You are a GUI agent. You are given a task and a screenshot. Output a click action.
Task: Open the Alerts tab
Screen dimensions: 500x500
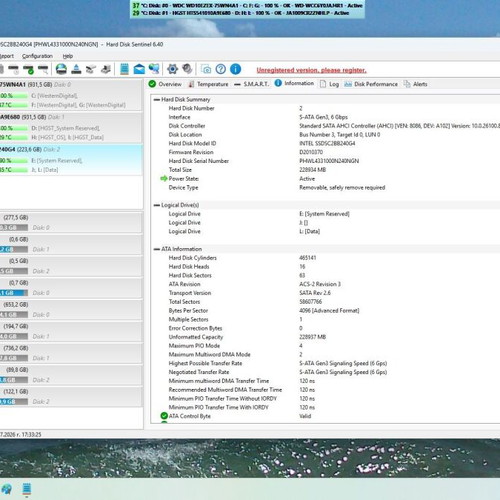pyautogui.click(x=415, y=84)
